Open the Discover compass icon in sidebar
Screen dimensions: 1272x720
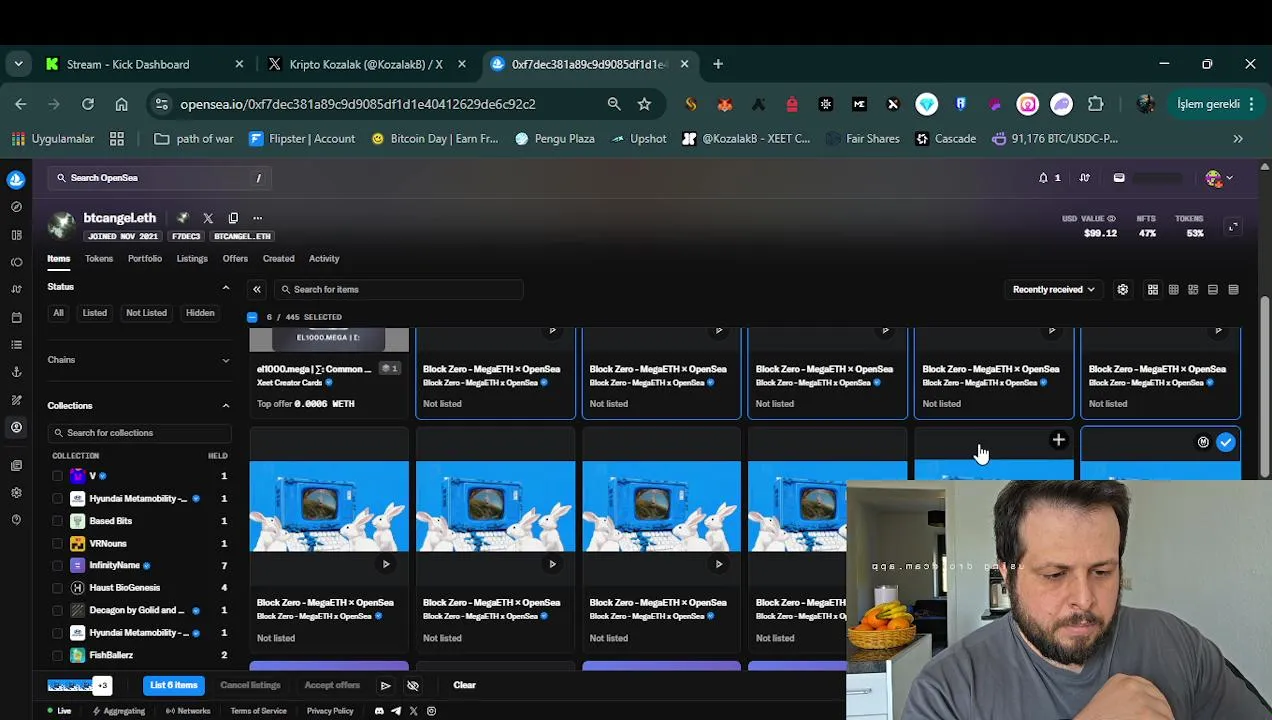(x=16, y=207)
